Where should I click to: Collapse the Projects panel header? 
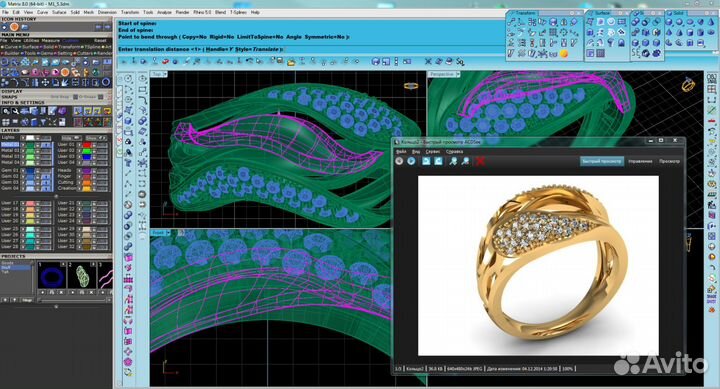[56, 256]
